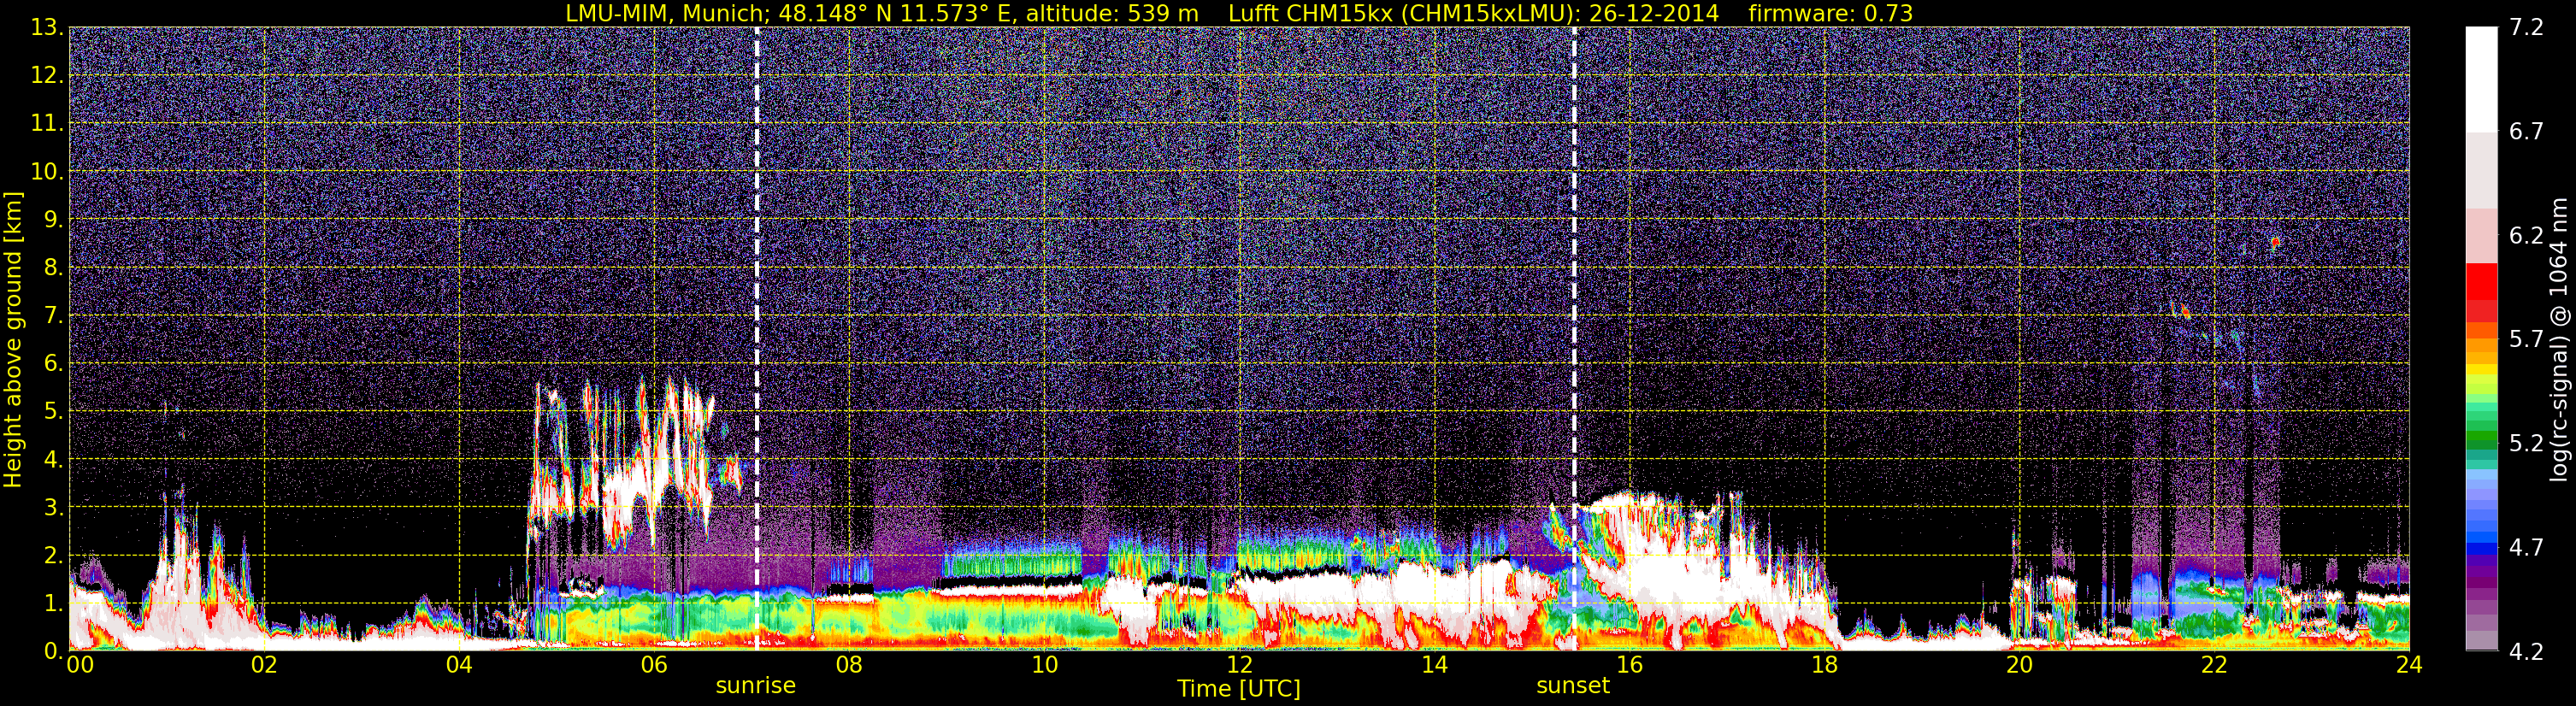This screenshot has width=2576, height=706.
Task: Click the height tick label '3.'
Action: (x=53, y=508)
